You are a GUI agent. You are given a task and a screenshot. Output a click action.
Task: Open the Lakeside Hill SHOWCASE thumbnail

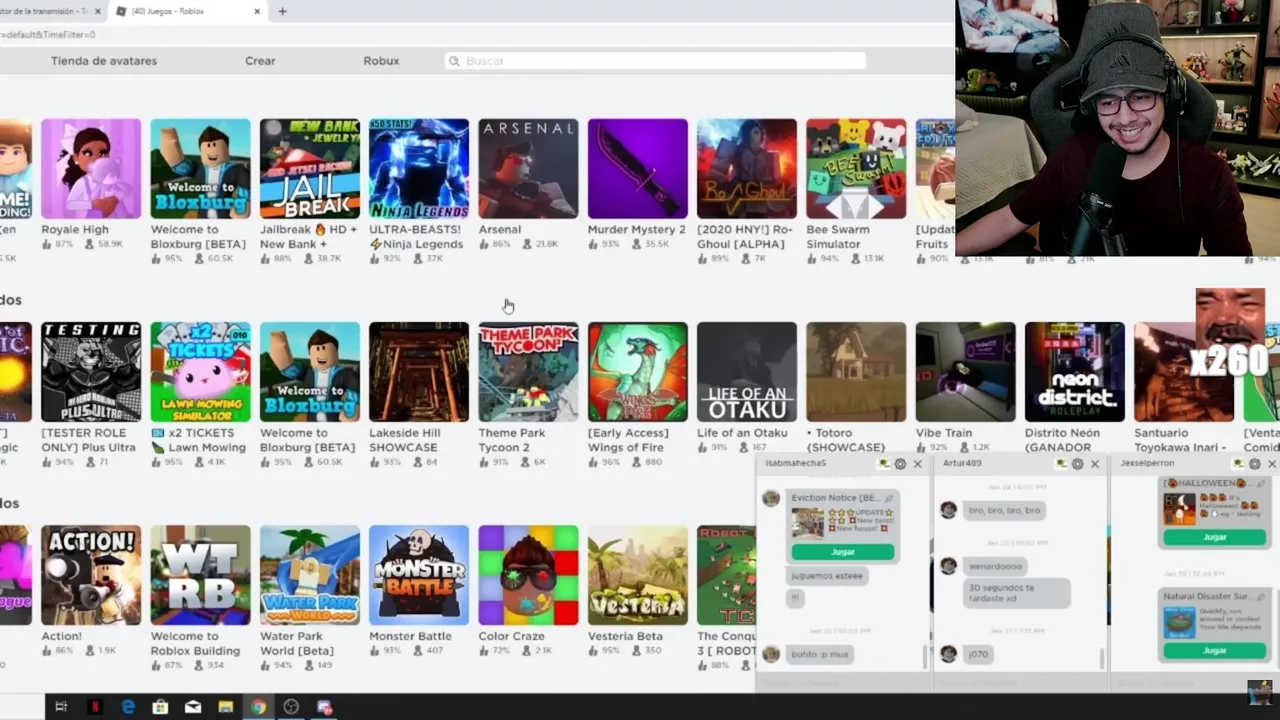coord(419,372)
